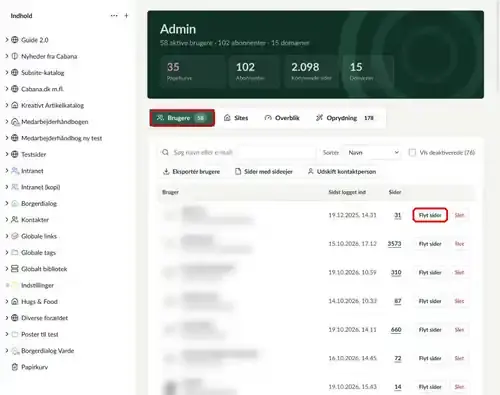Click the 102 Abonnenter stat card
Viewport: 500px width, 395px height.
(254, 72)
